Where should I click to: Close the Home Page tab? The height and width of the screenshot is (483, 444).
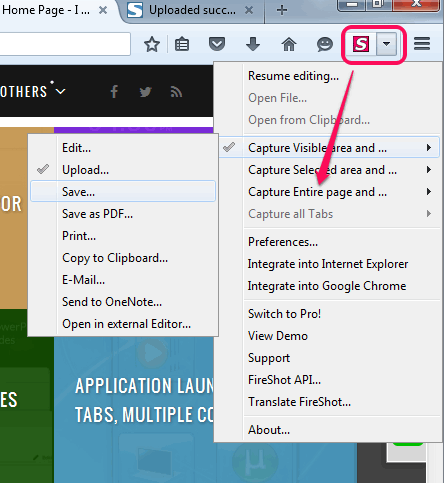pos(103,10)
